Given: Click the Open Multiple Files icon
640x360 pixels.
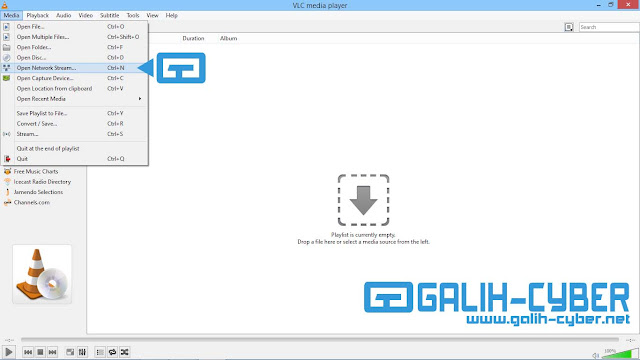Looking at the screenshot, I should [7, 37].
